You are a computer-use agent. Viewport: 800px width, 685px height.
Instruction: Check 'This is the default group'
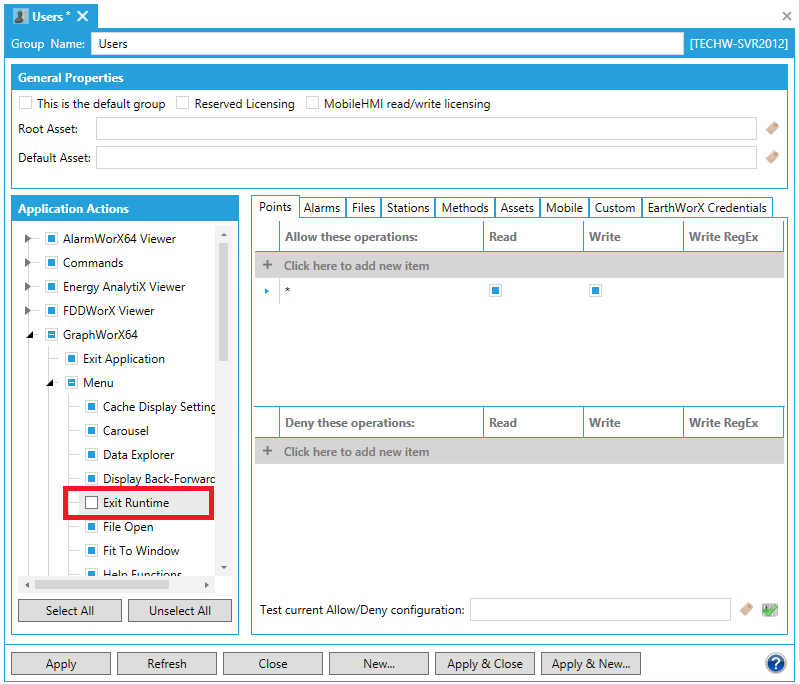[26, 103]
